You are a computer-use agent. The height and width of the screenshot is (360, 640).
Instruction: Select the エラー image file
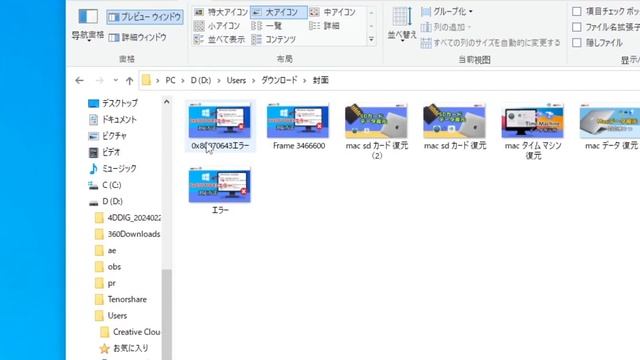(x=220, y=191)
